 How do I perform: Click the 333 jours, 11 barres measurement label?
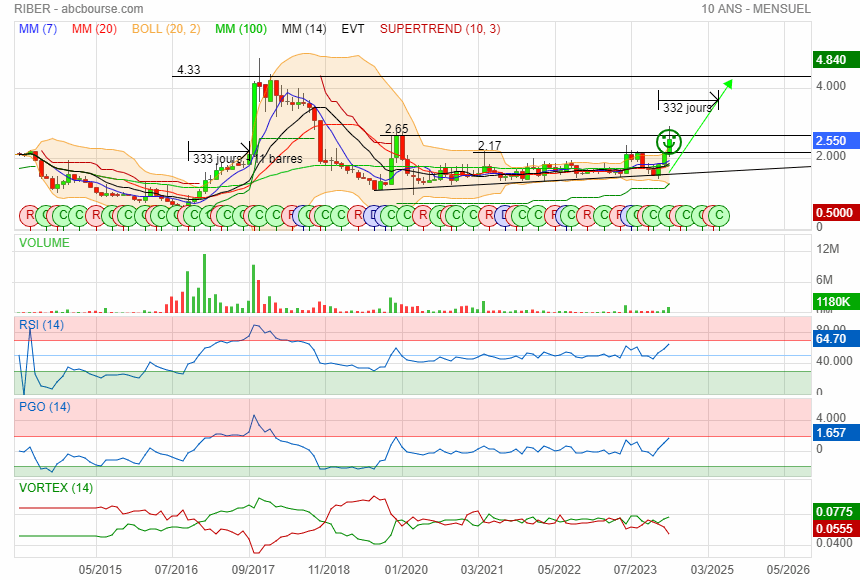coord(248,159)
